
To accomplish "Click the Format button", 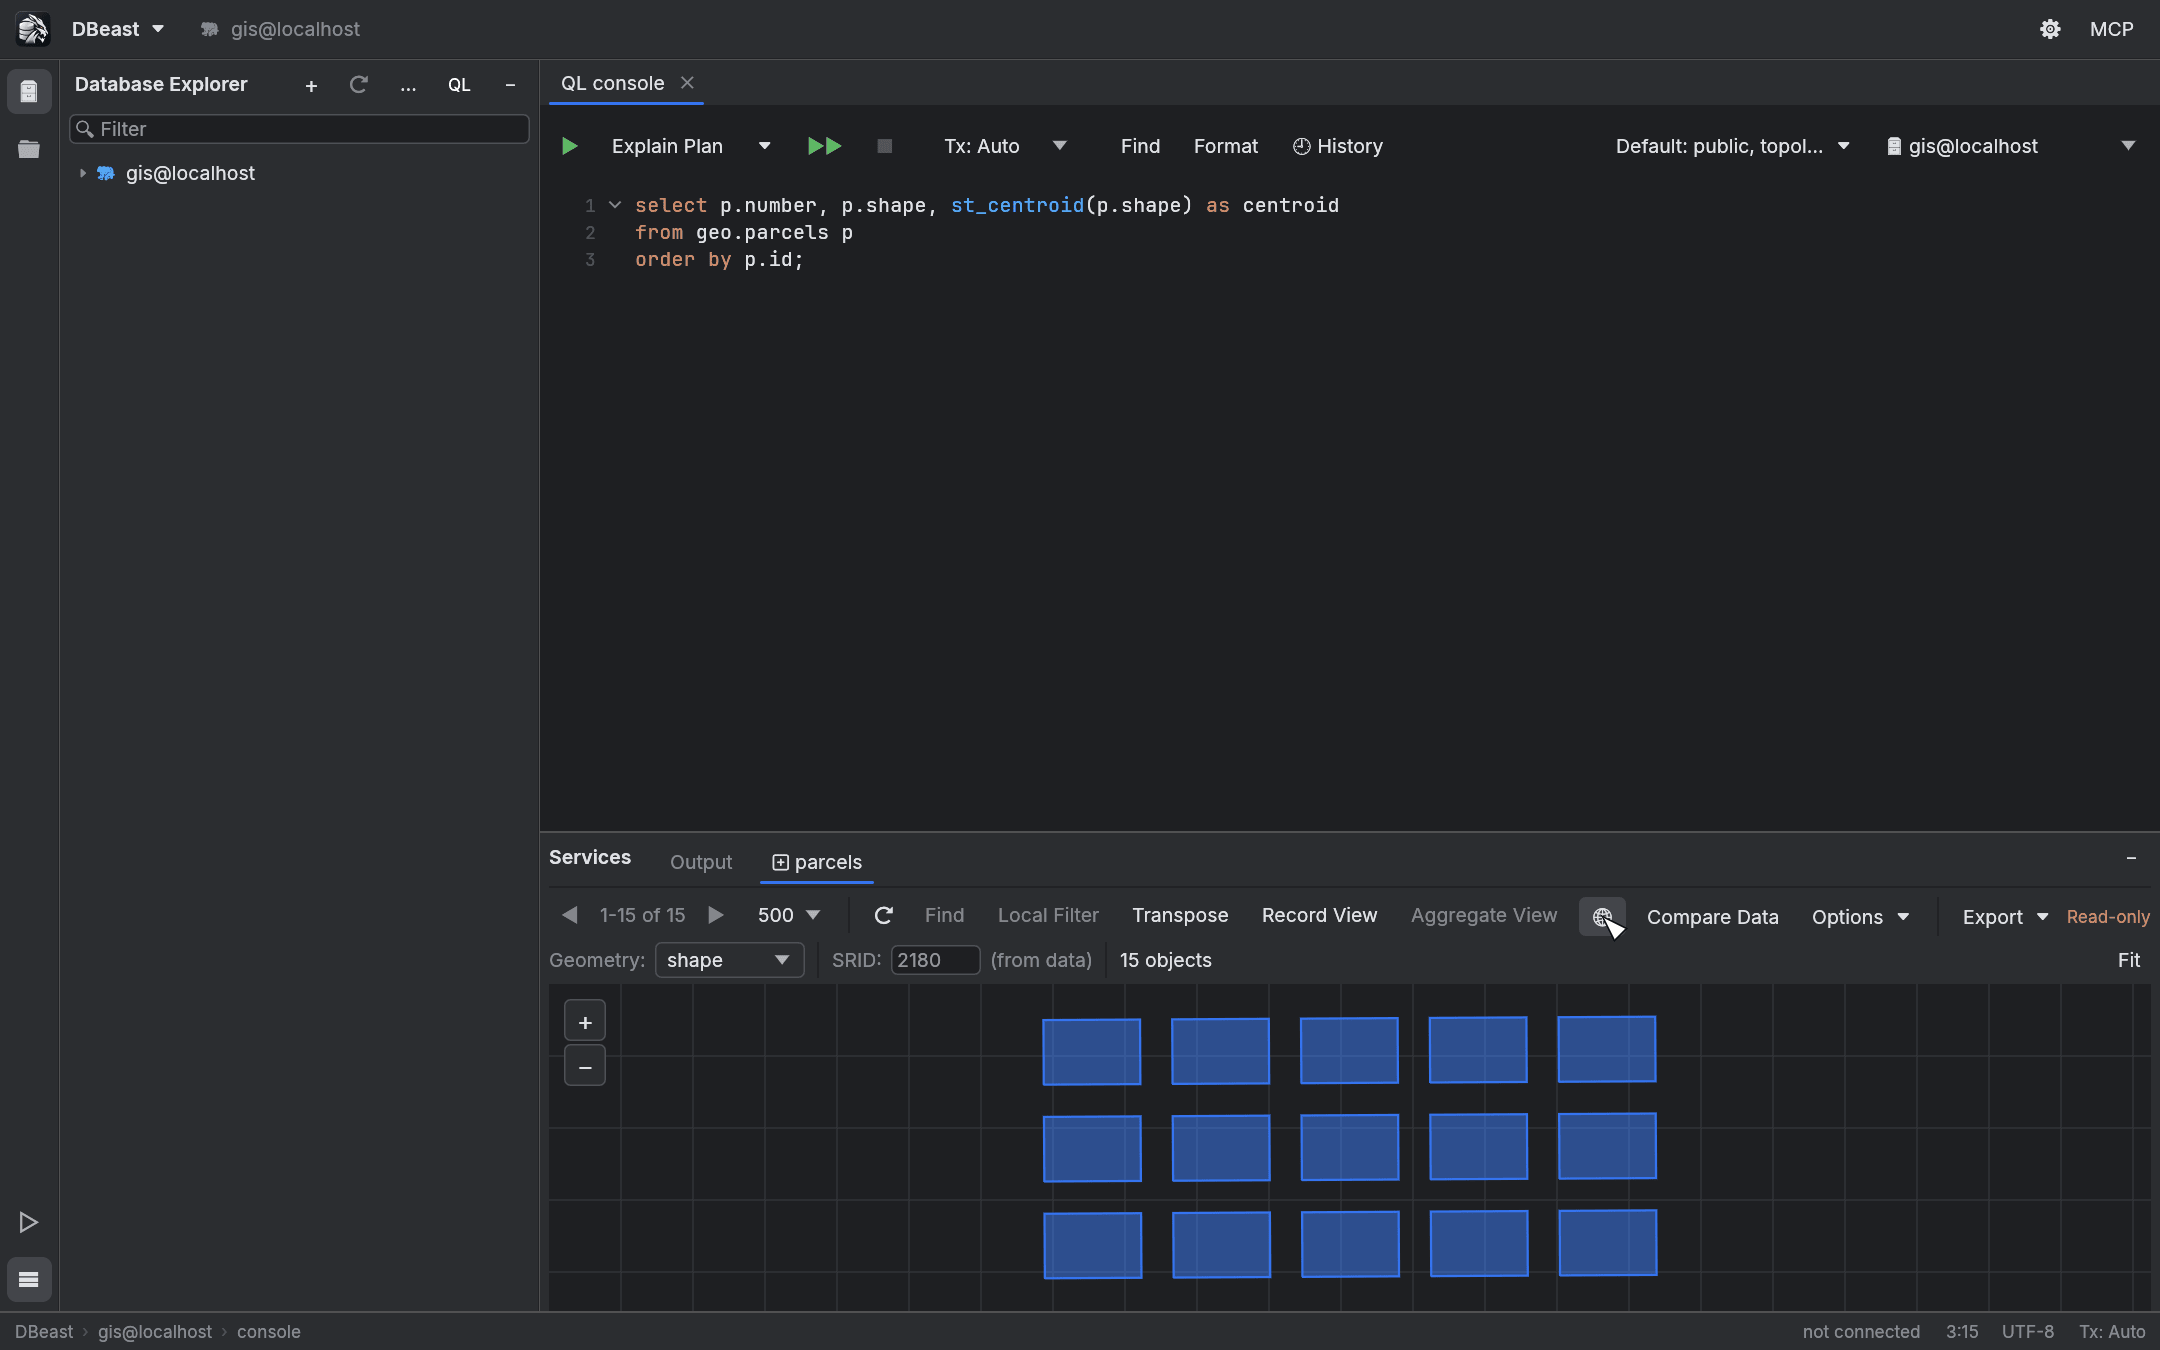I will pyautogui.click(x=1226, y=146).
